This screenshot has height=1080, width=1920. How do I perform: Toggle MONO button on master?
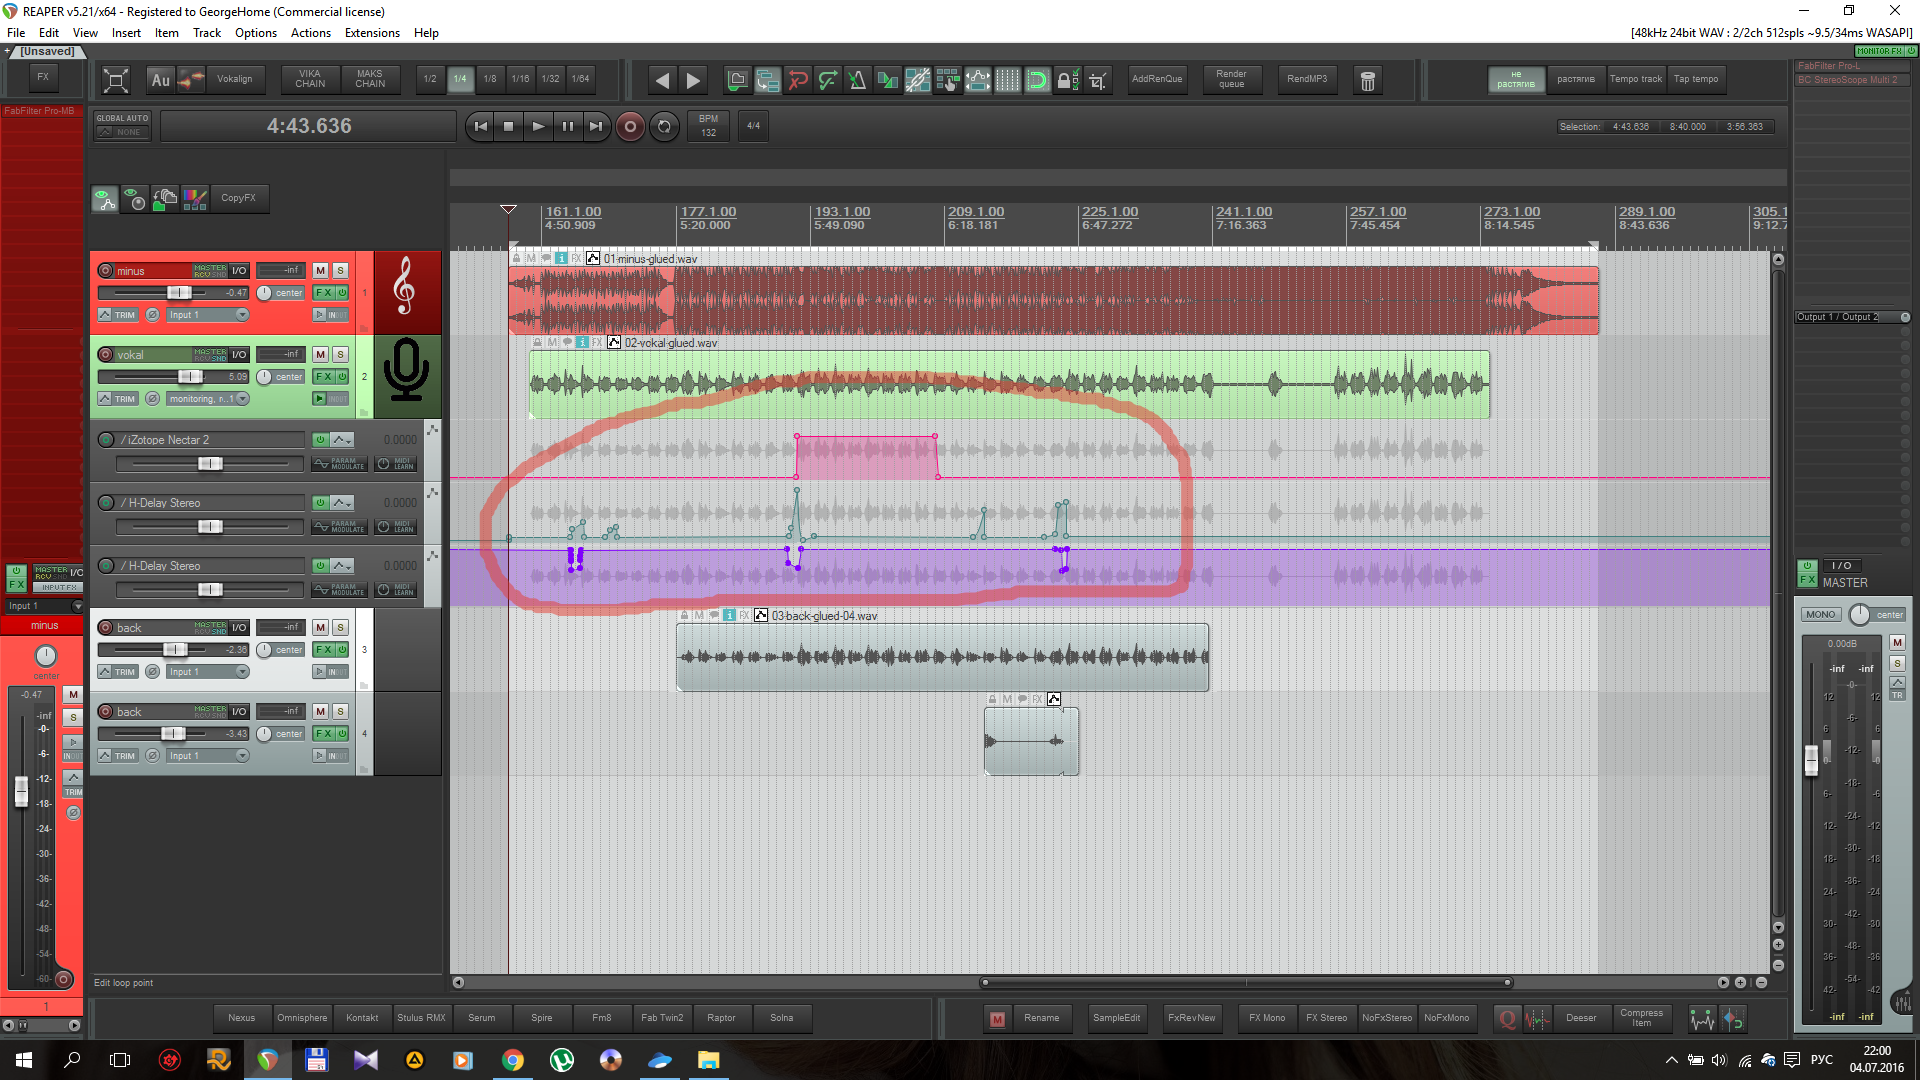[1820, 615]
